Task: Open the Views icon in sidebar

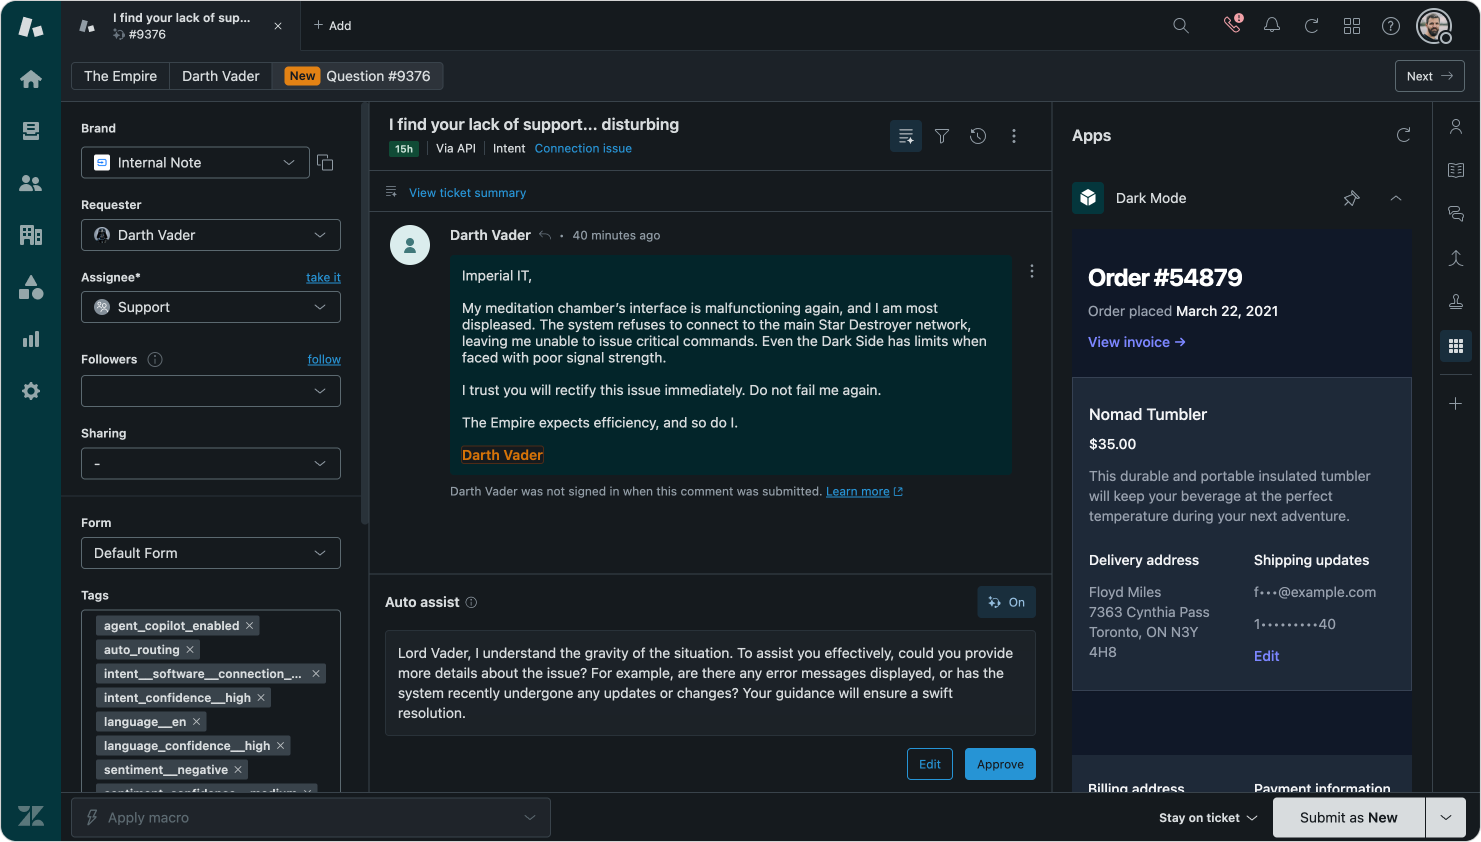Action: (31, 131)
